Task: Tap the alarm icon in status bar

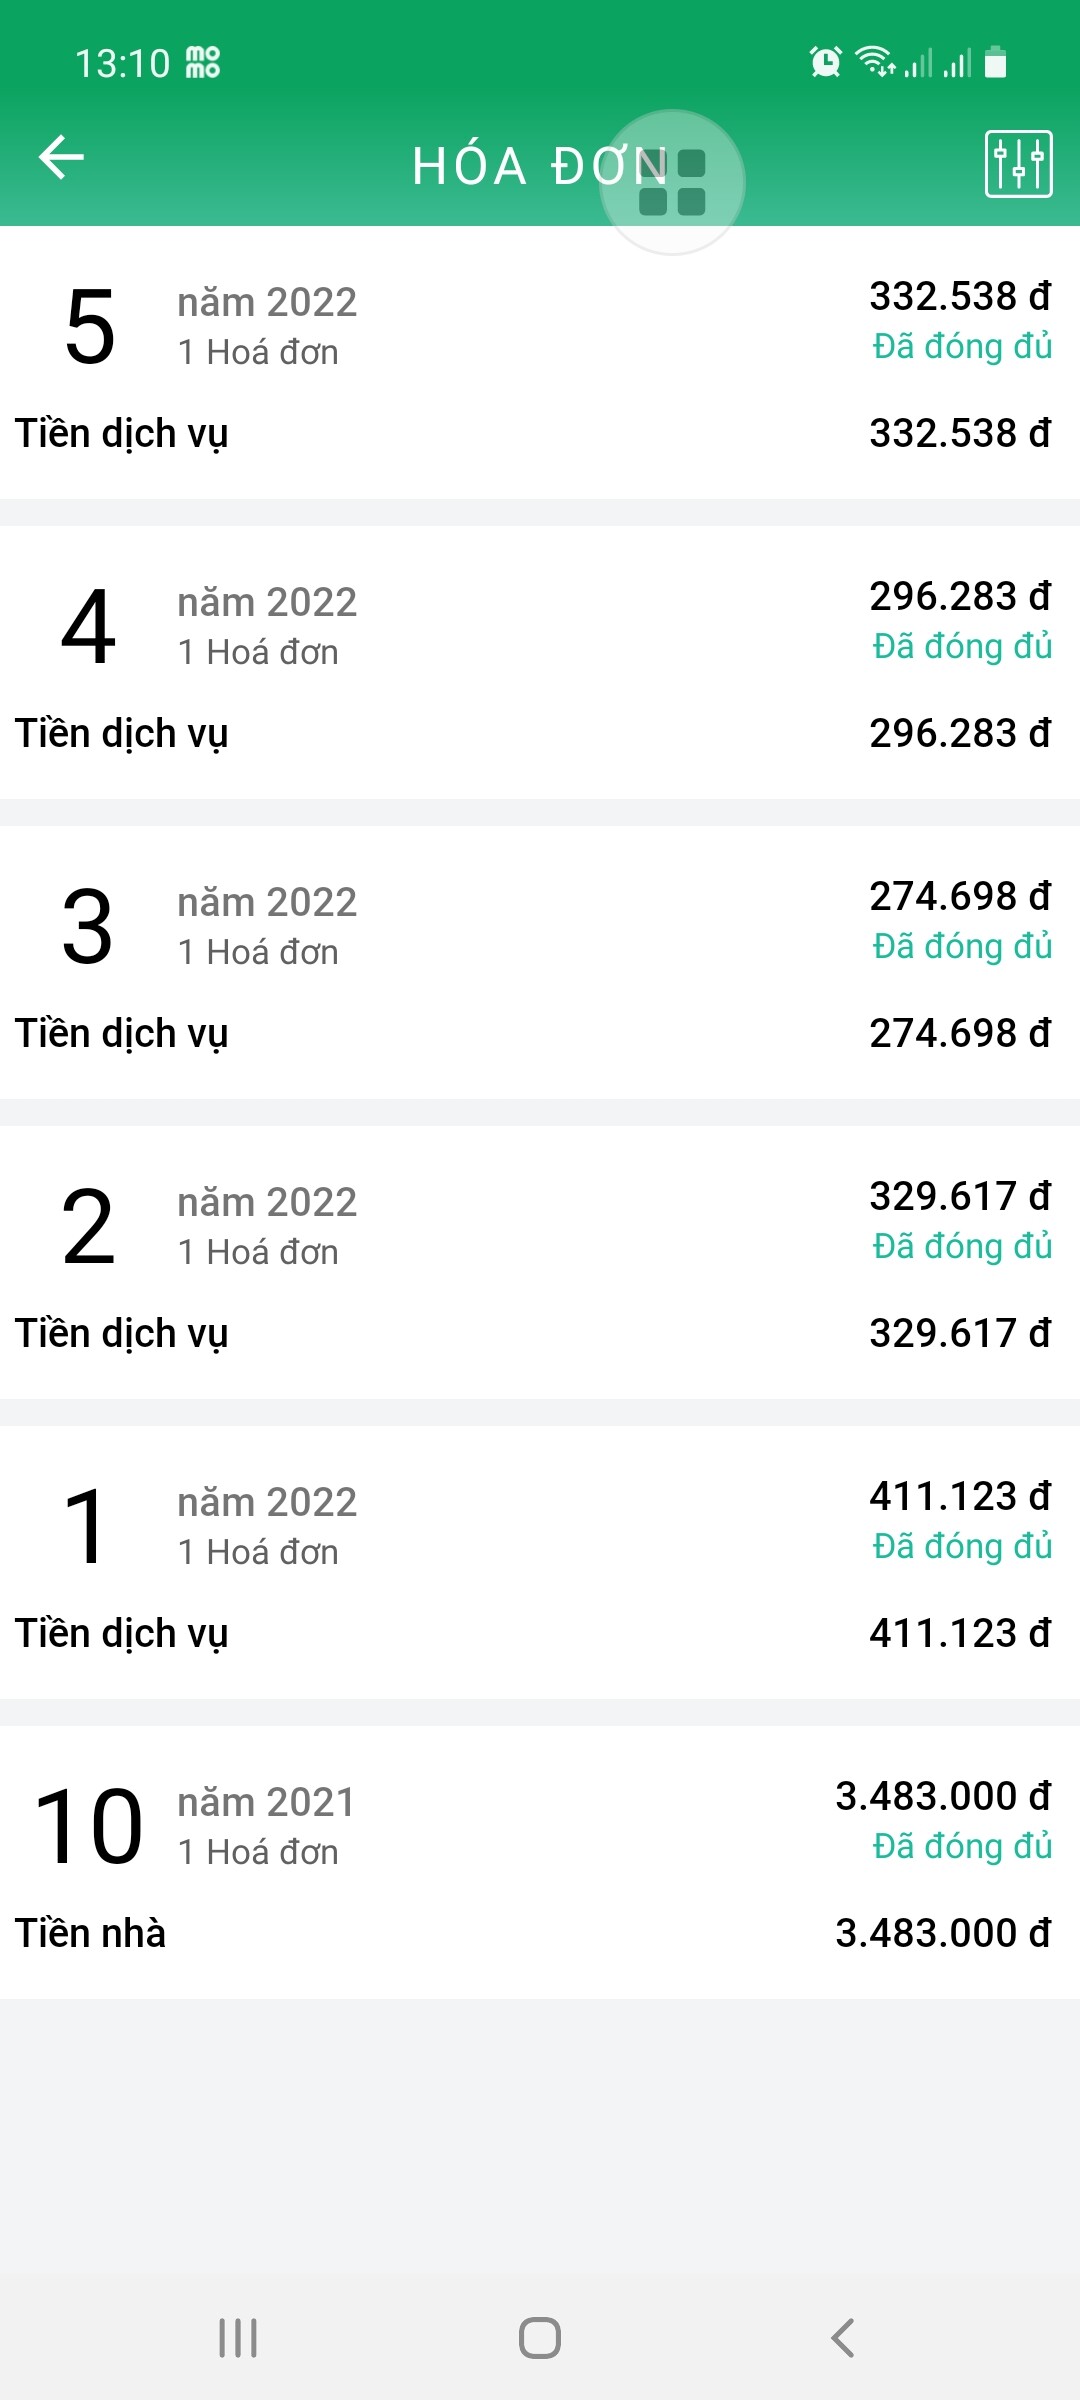Action: 825,63
